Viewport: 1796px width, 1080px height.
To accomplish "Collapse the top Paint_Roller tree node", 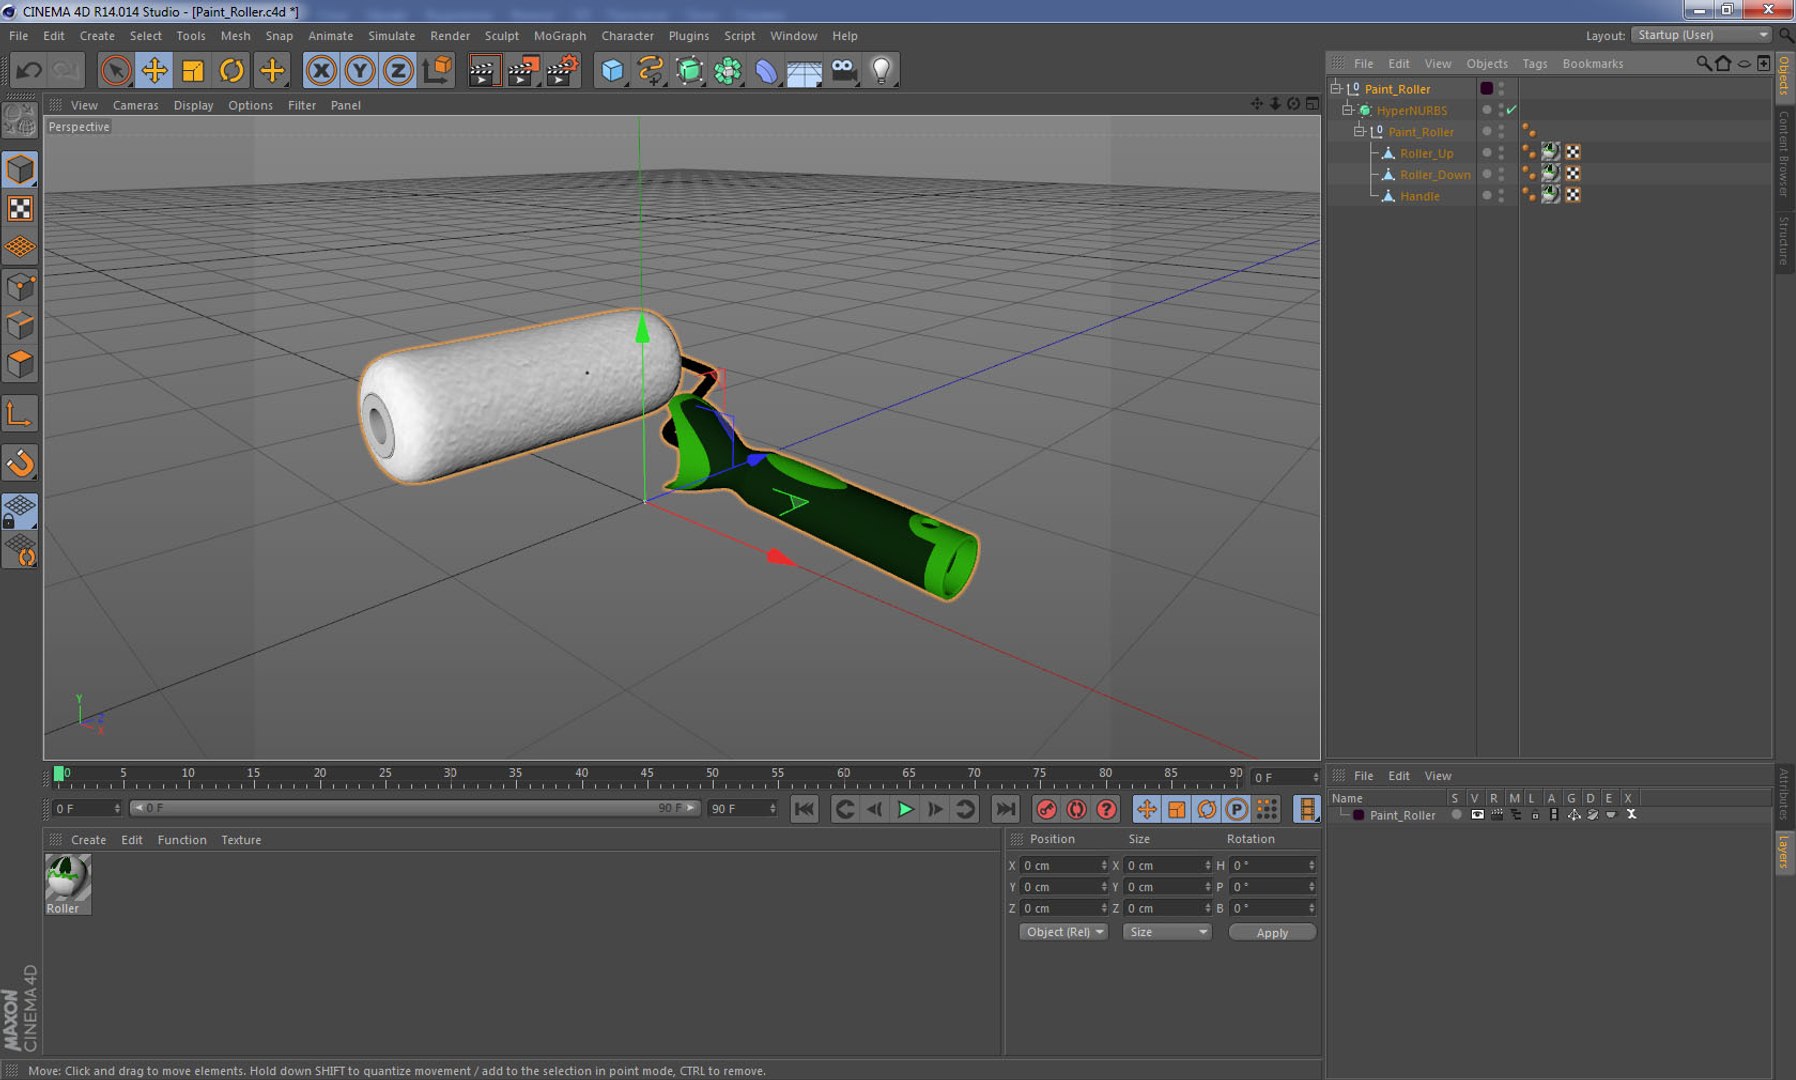I will pos(1335,88).
